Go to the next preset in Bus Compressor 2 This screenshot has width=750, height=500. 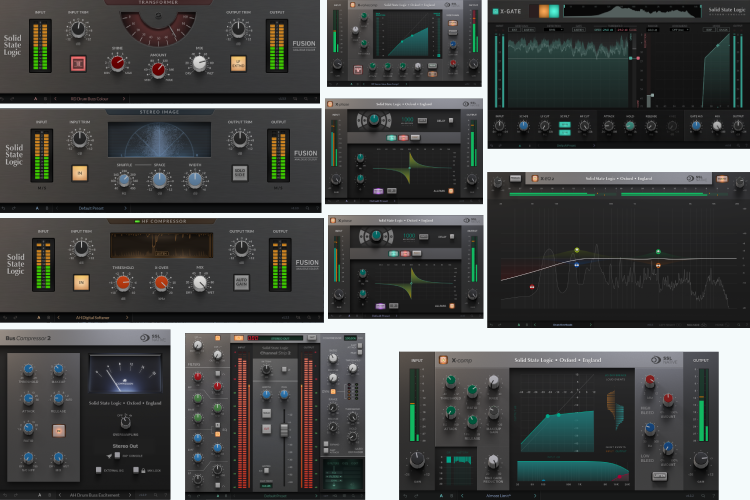pyautogui.click(x=130, y=495)
